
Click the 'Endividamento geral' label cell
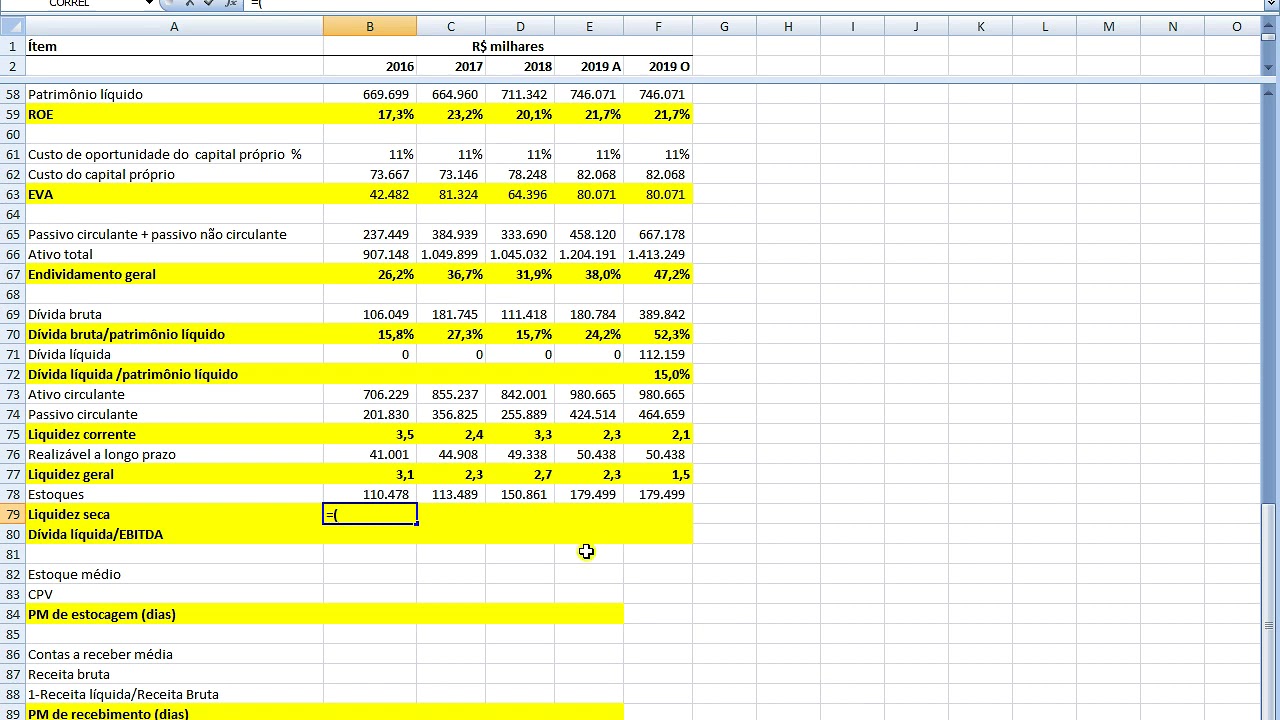(x=174, y=274)
